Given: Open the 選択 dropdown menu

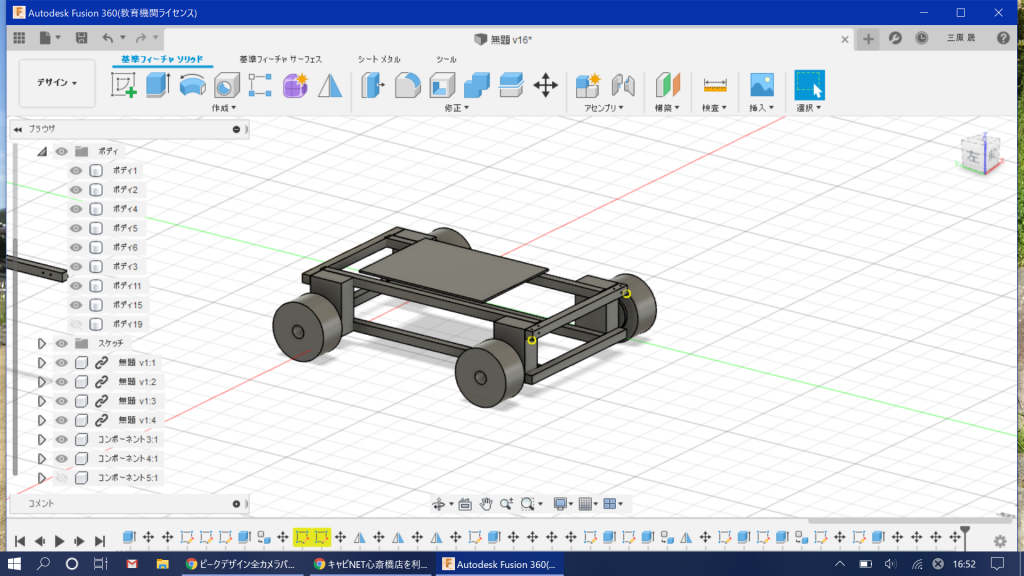Looking at the screenshot, I should pyautogui.click(x=808, y=108).
